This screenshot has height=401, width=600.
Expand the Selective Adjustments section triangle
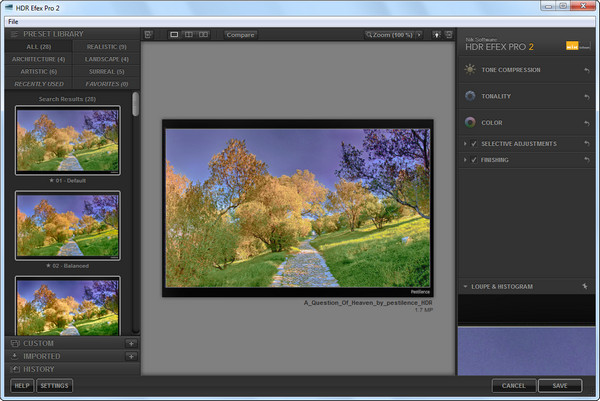(465, 144)
